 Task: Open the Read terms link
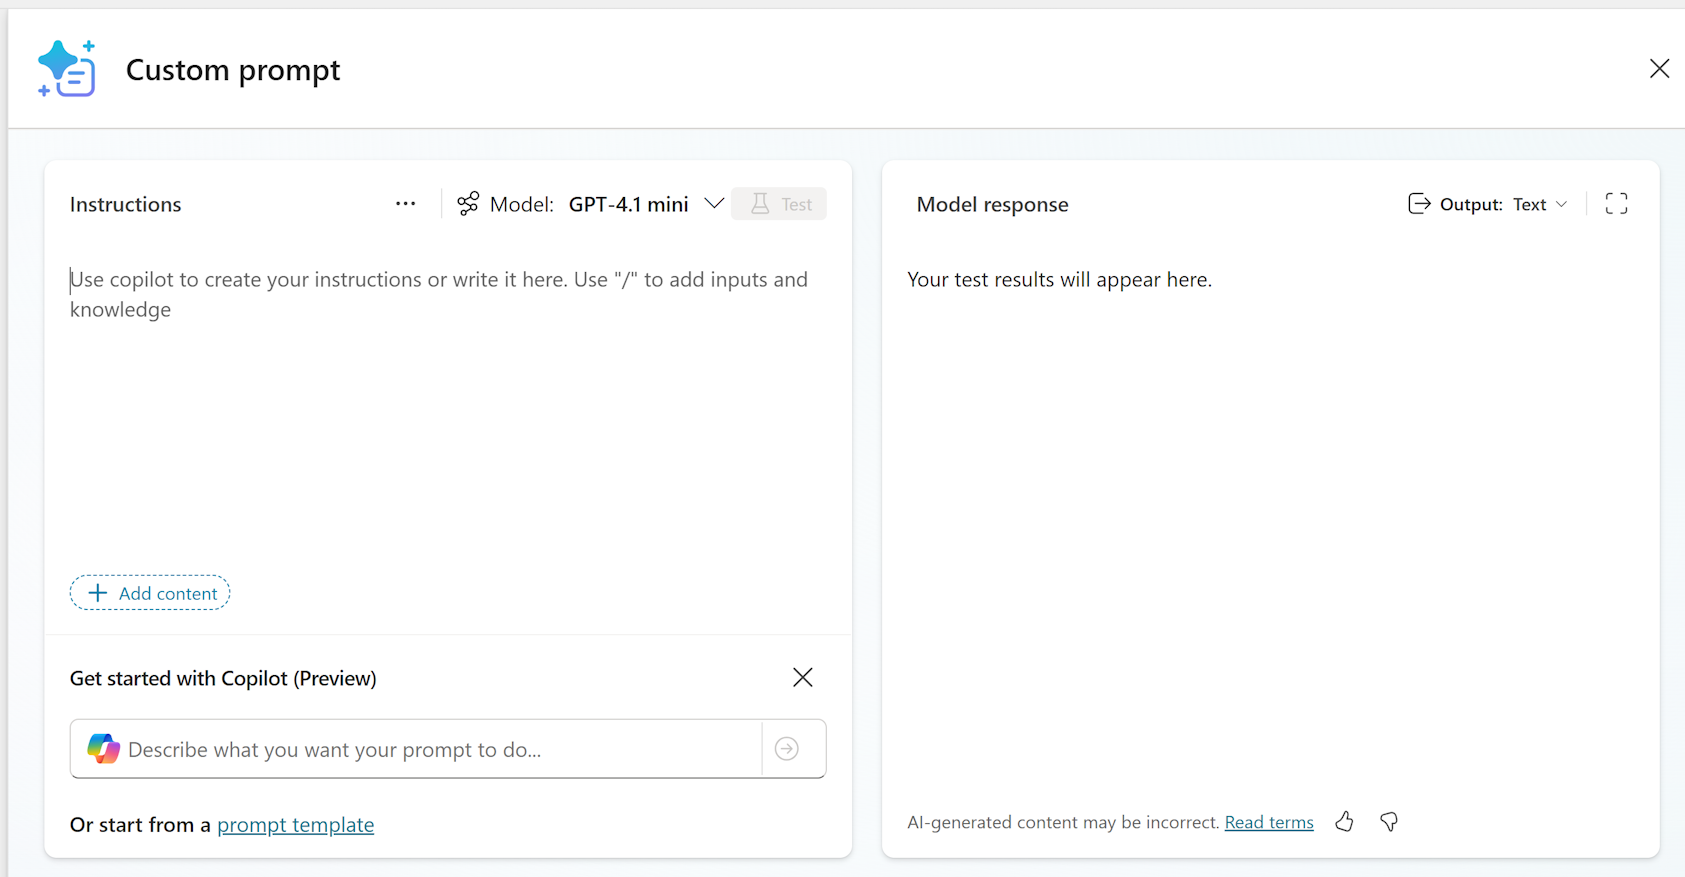click(x=1269, y=822)
